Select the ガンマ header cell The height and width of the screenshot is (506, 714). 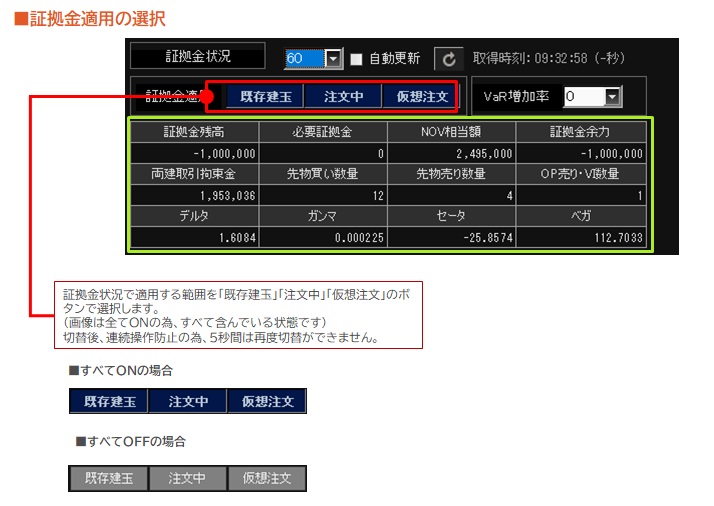[323, 216]
